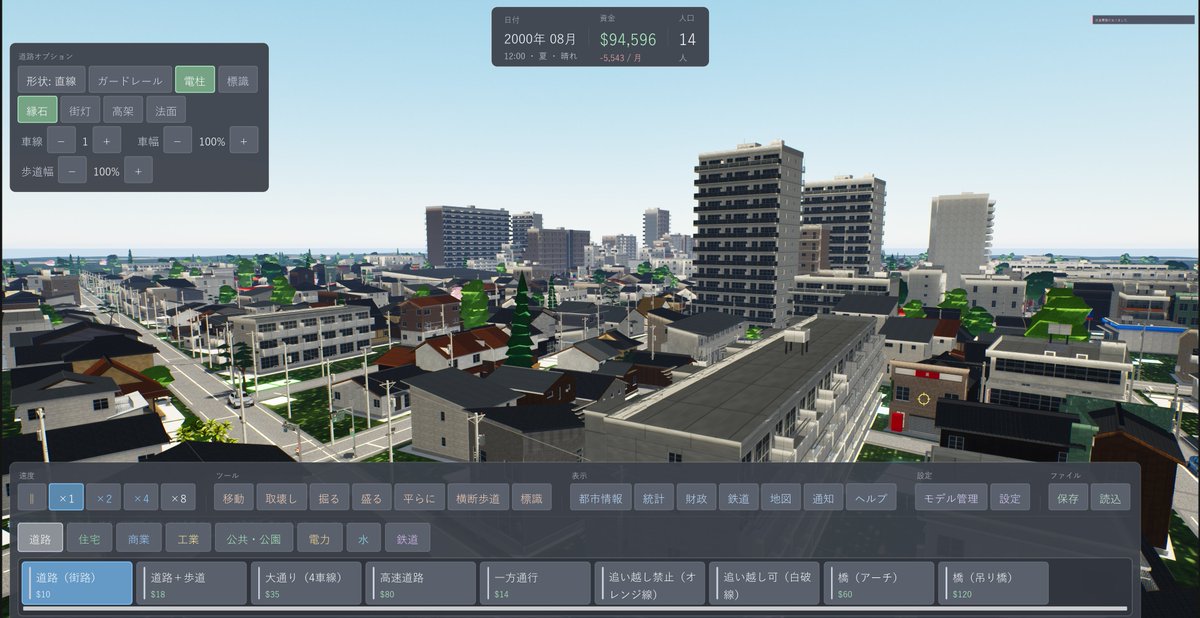The height and width of the screenshot is (618, 1200).
Task: Open the 地図 map view
Action: [780, 497]
